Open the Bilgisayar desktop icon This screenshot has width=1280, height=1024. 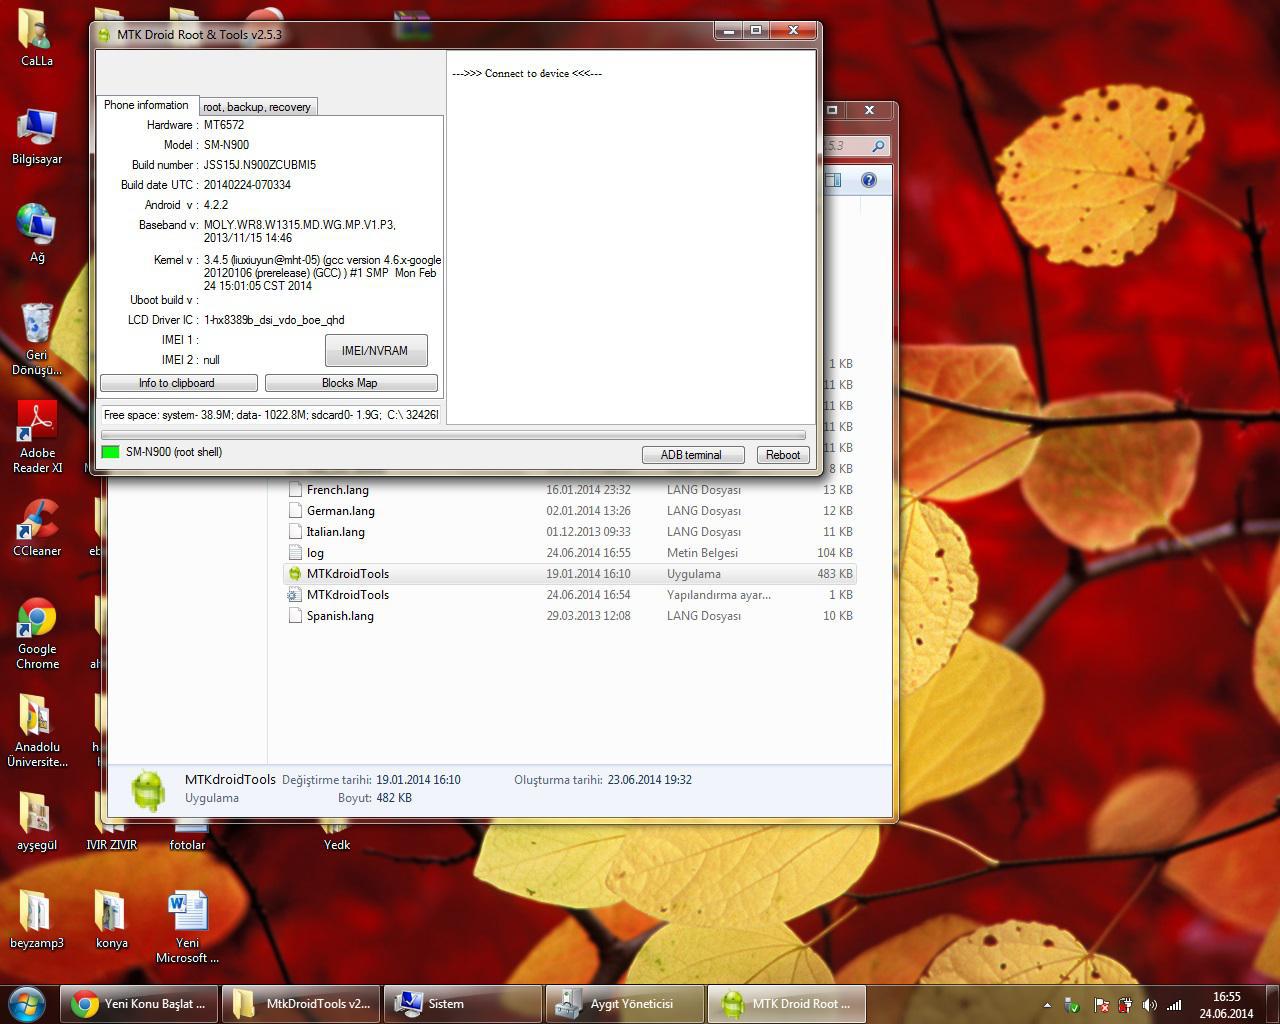click(x=37, y=130)
